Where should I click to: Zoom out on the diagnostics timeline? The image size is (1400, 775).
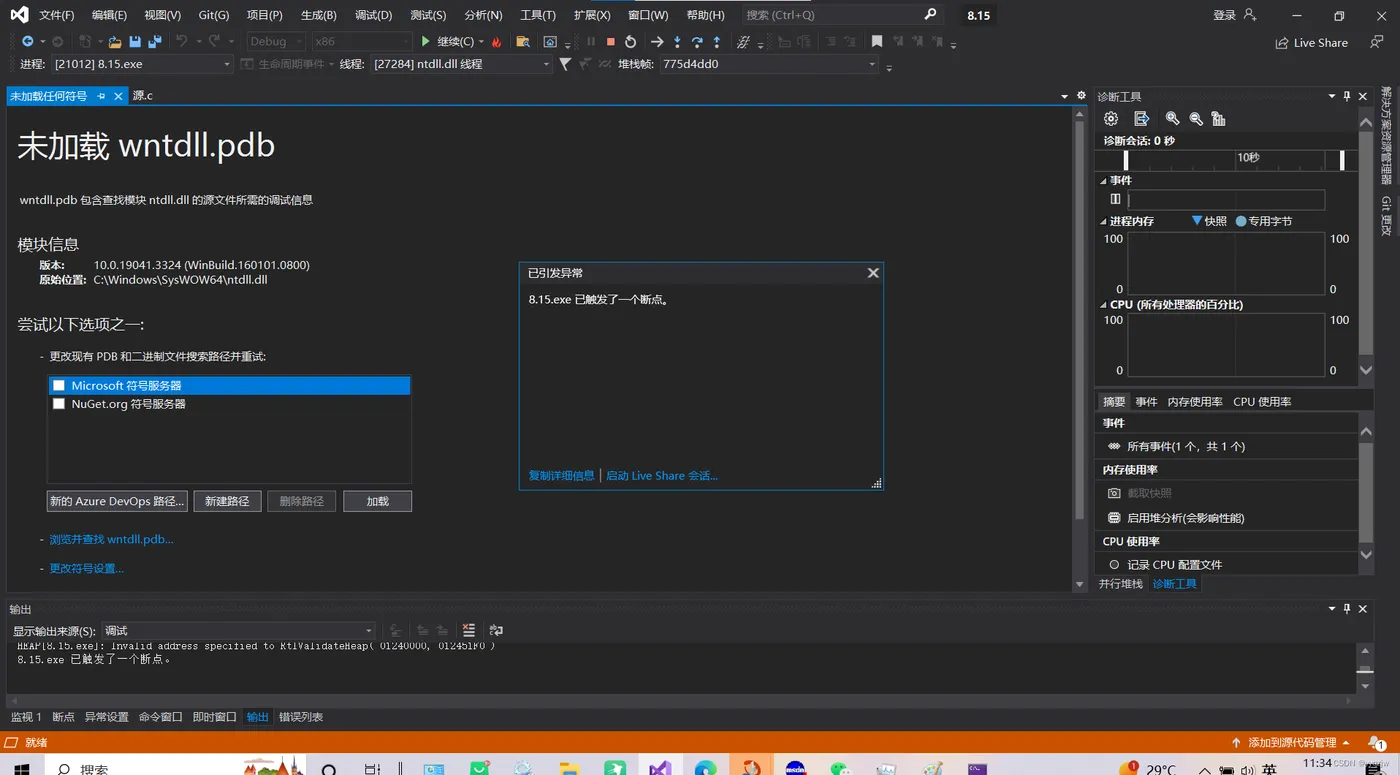click(1196, 119)
